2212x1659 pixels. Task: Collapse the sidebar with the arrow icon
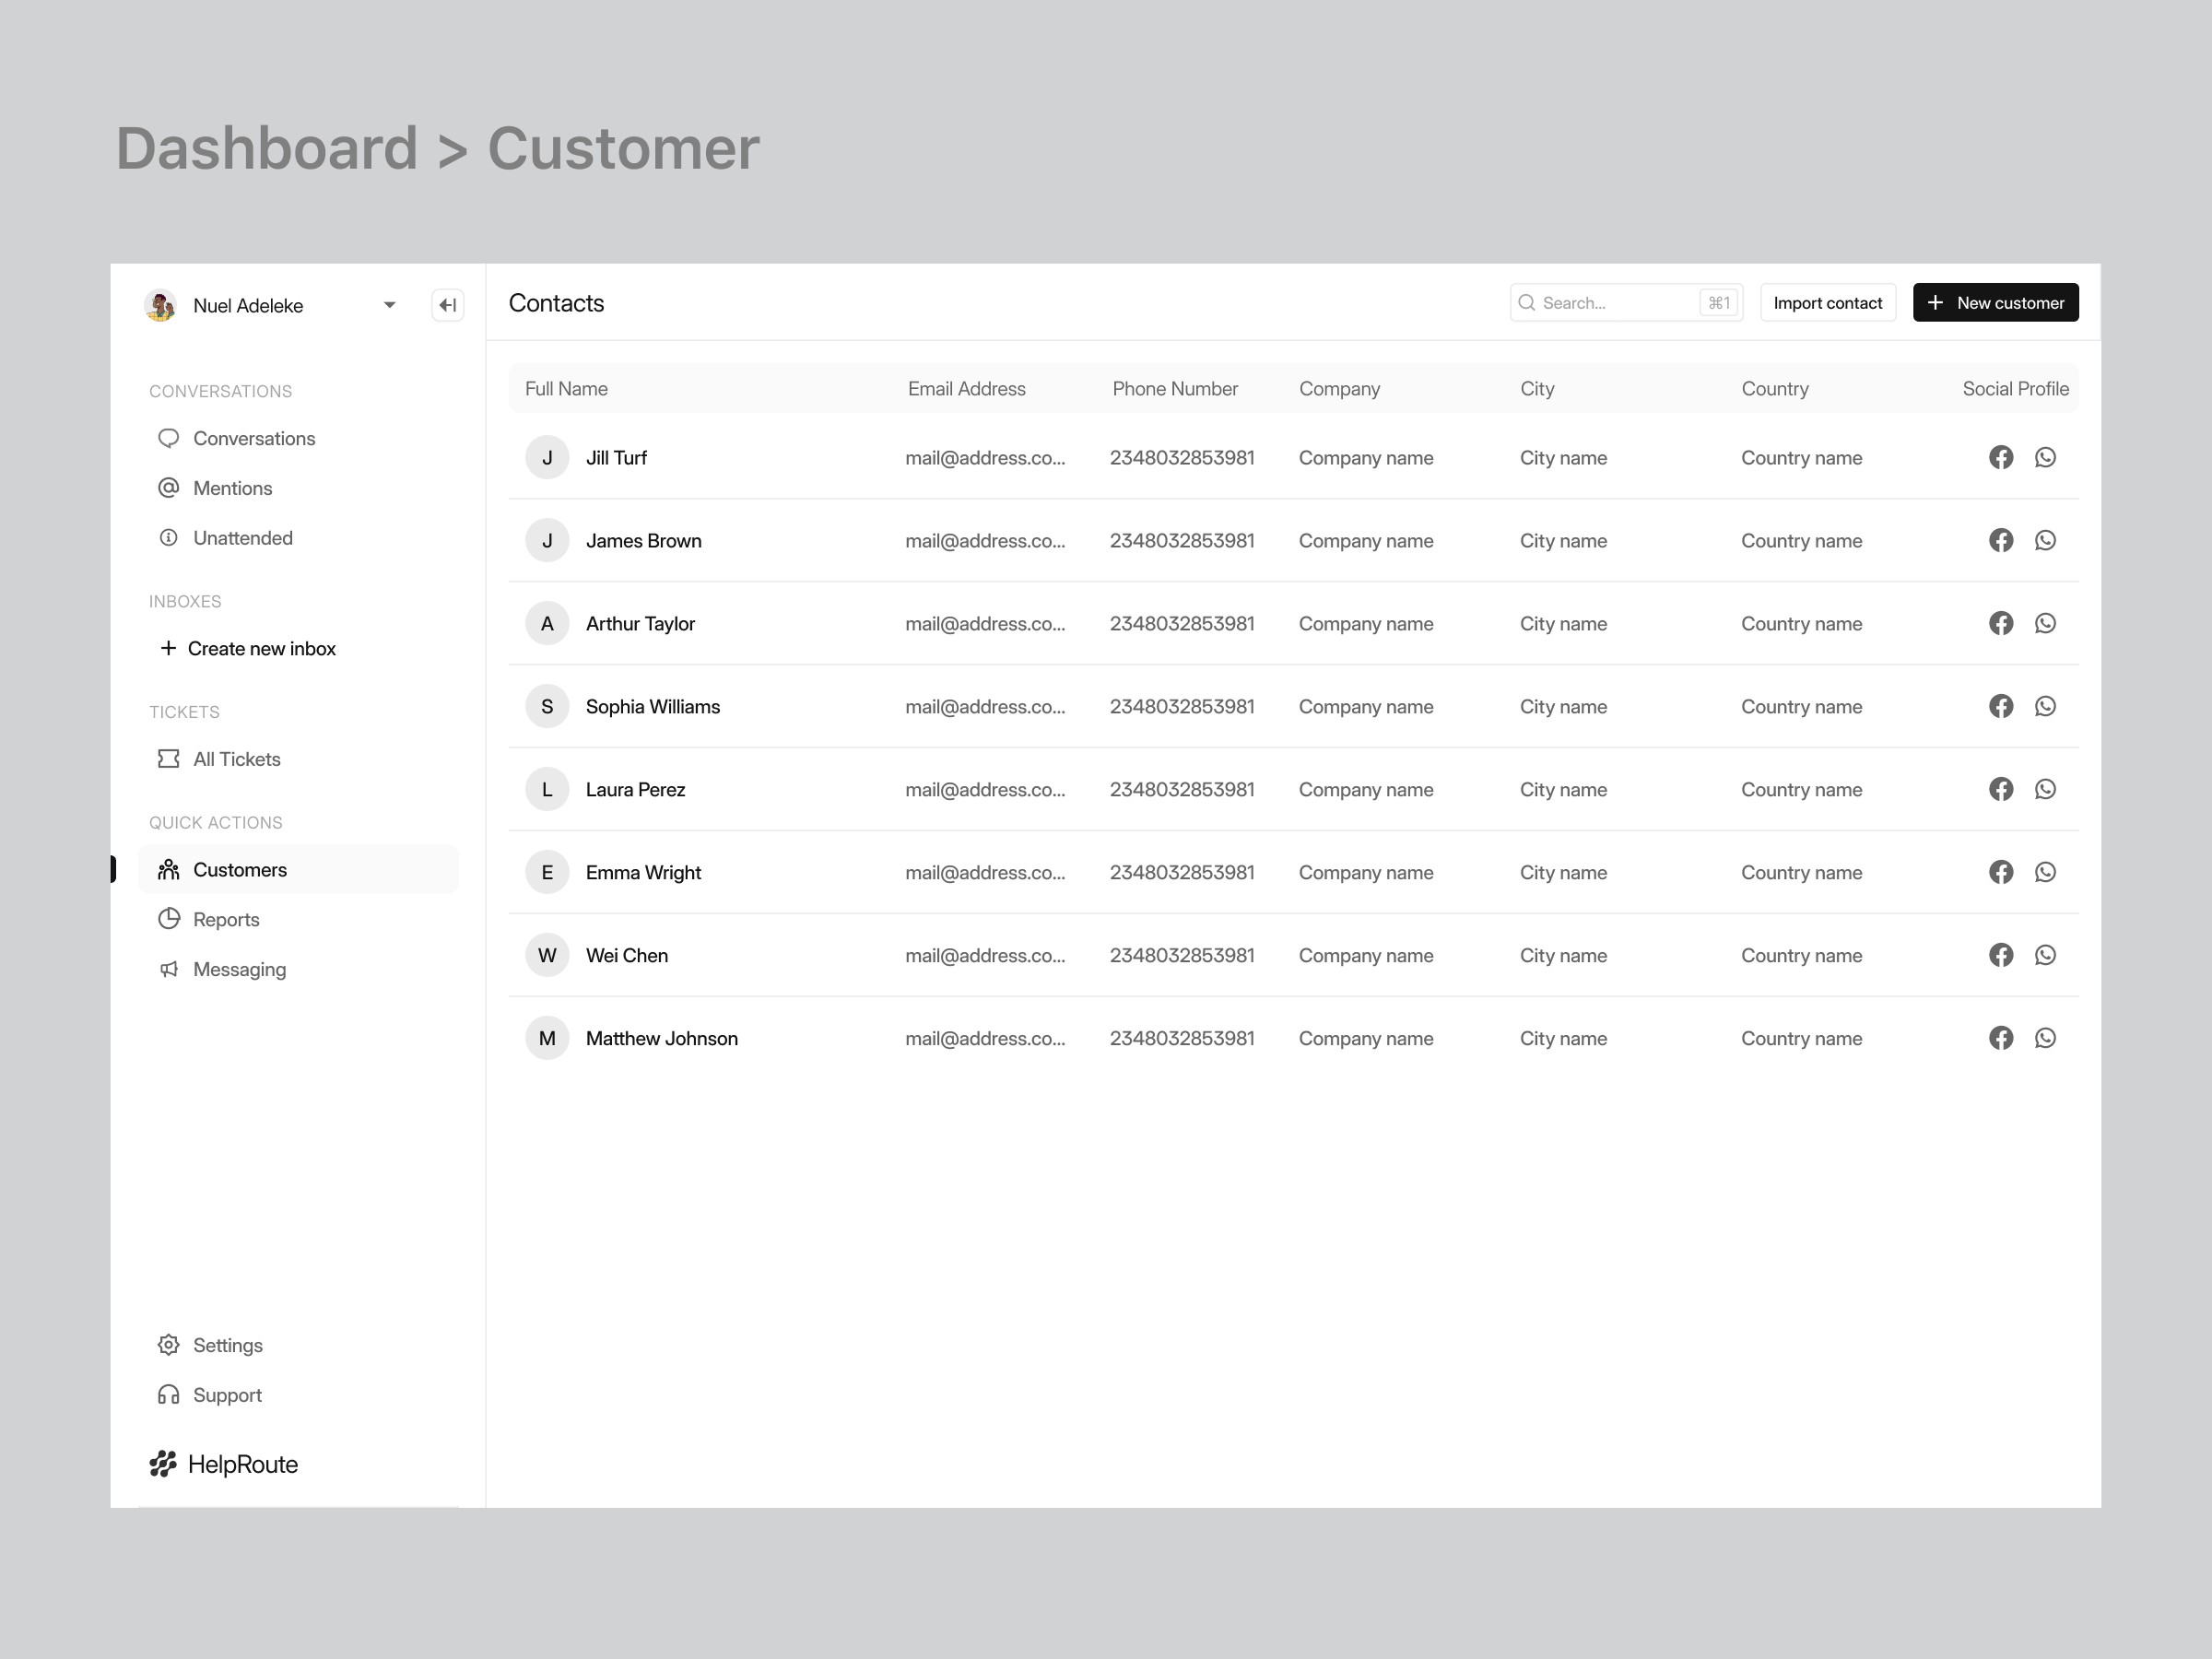pyautogui.click(x=447, y=305)
